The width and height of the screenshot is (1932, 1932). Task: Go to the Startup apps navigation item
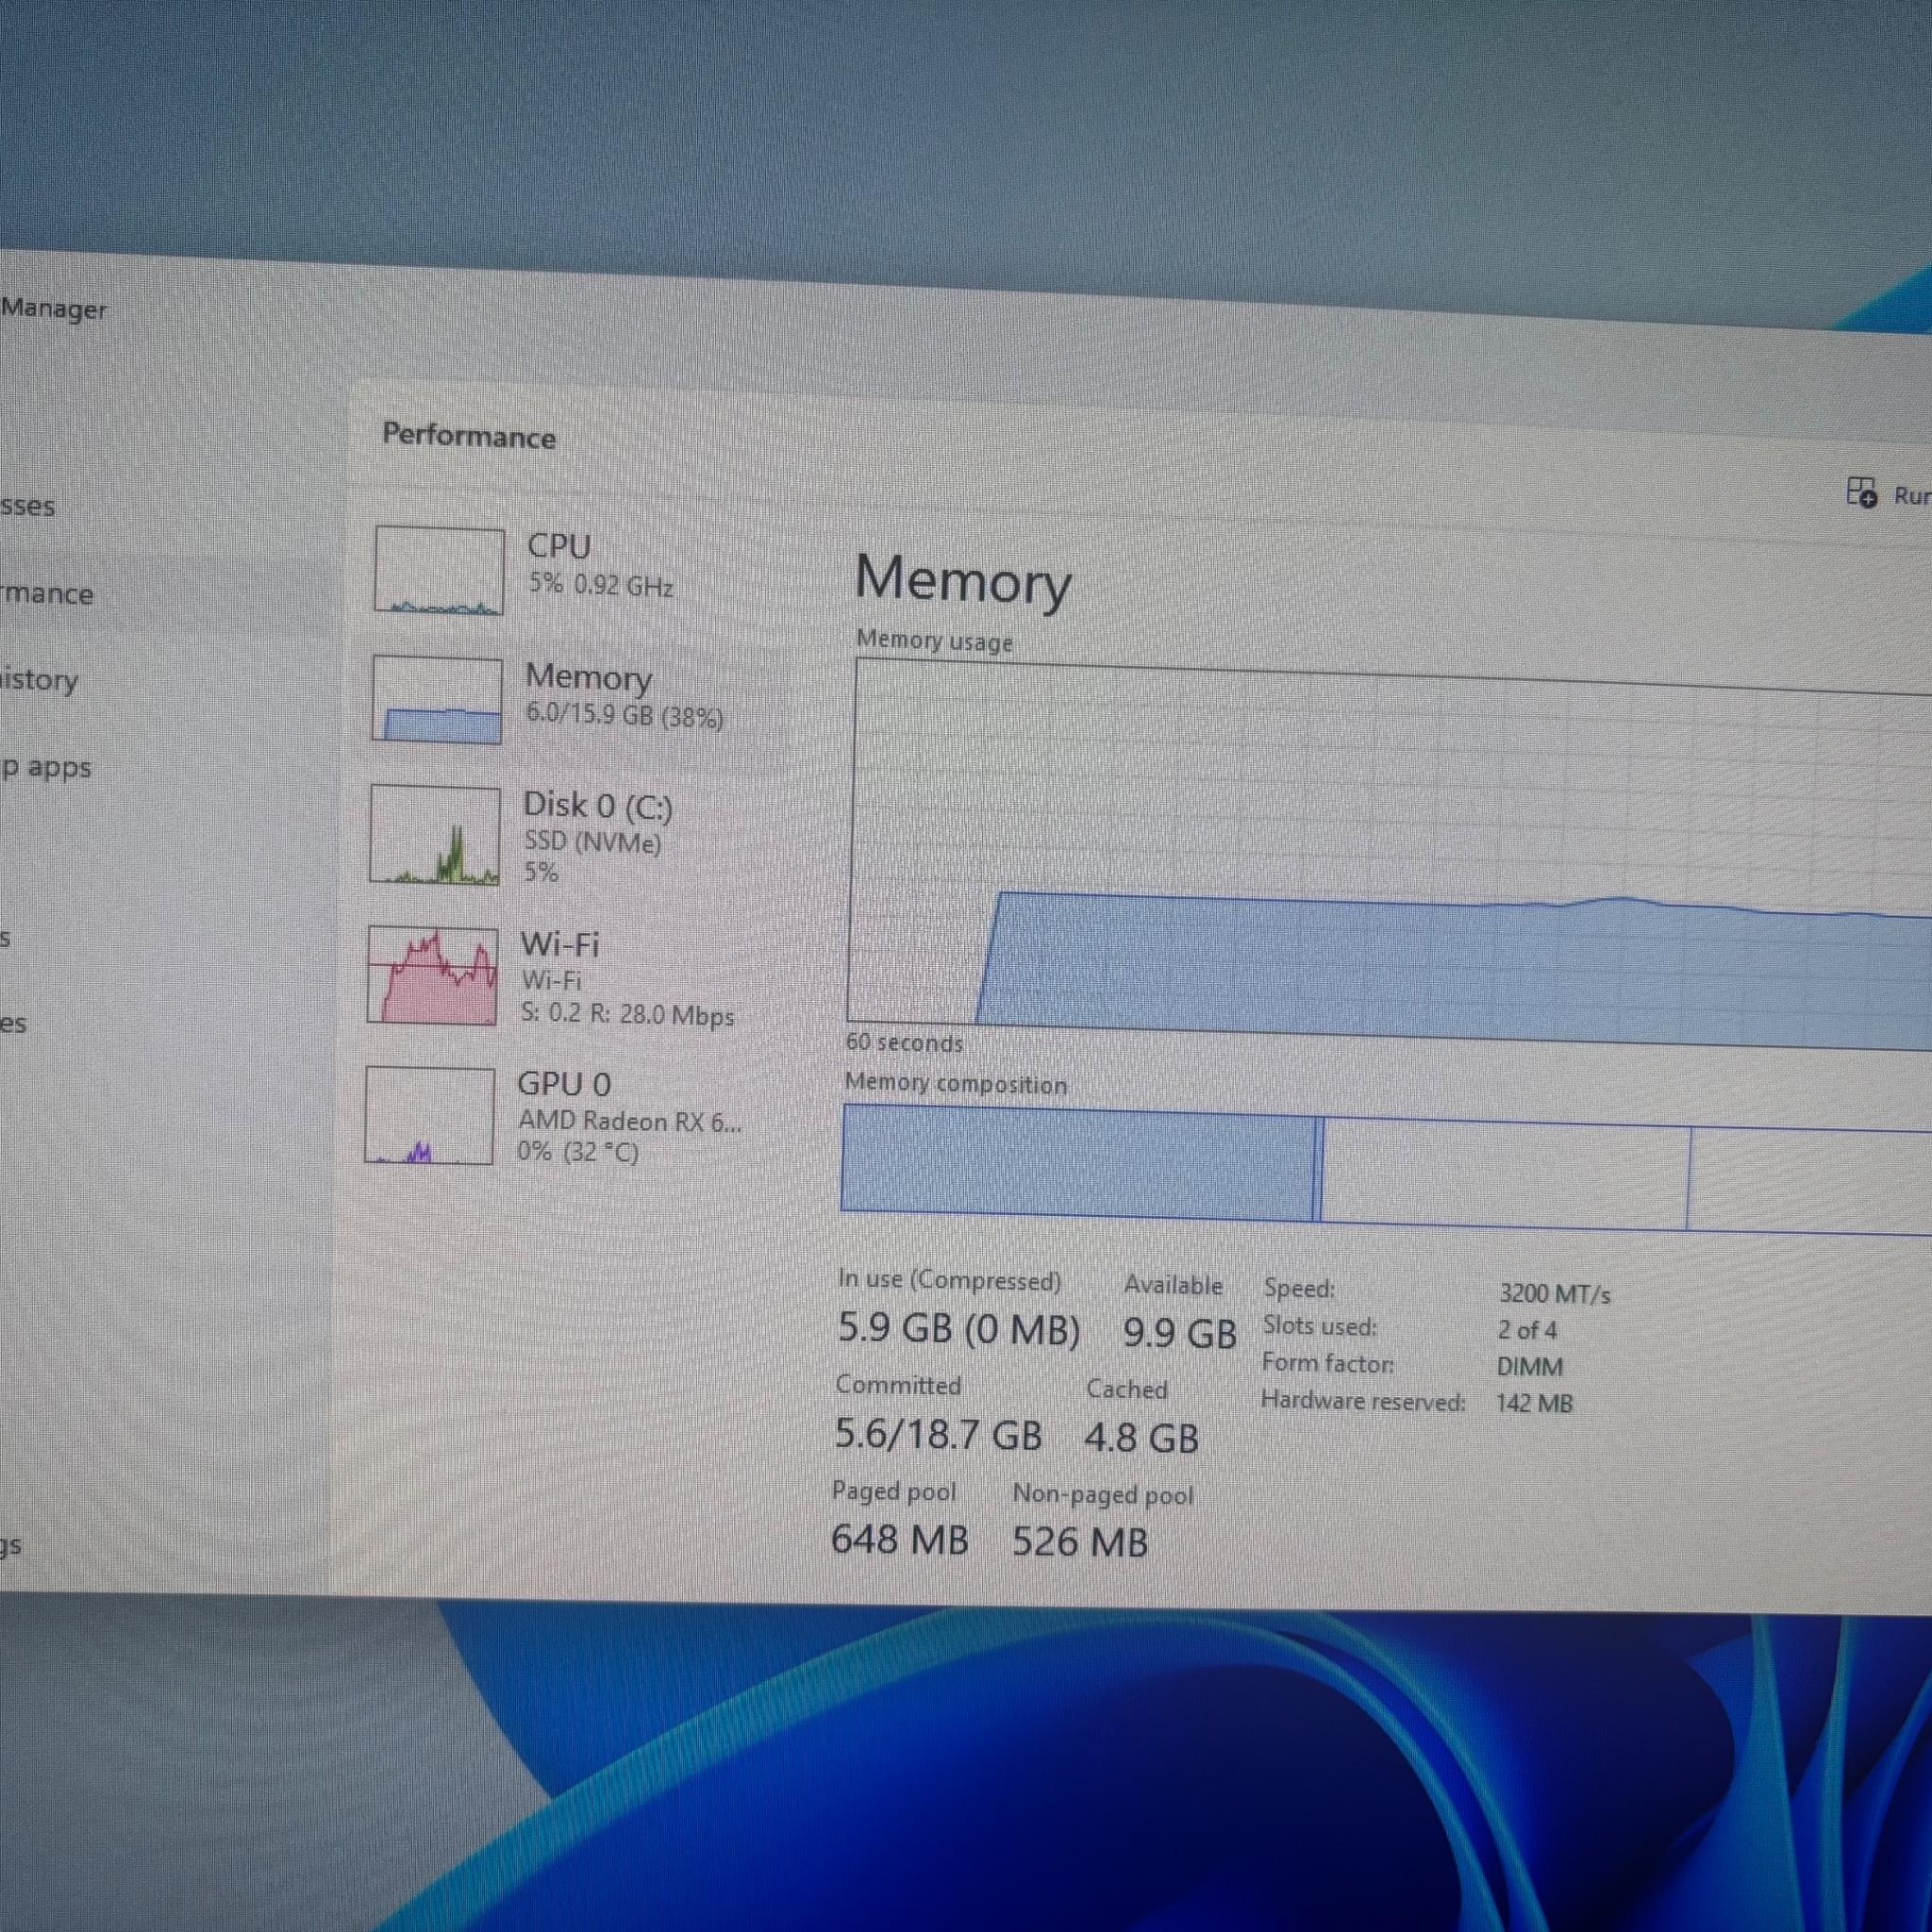[x=46, y=768]
